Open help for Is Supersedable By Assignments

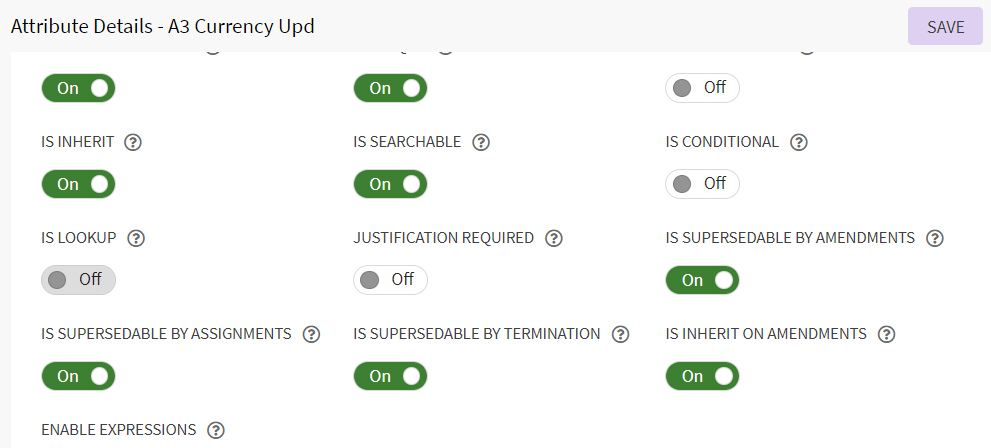tap(311, 334)
